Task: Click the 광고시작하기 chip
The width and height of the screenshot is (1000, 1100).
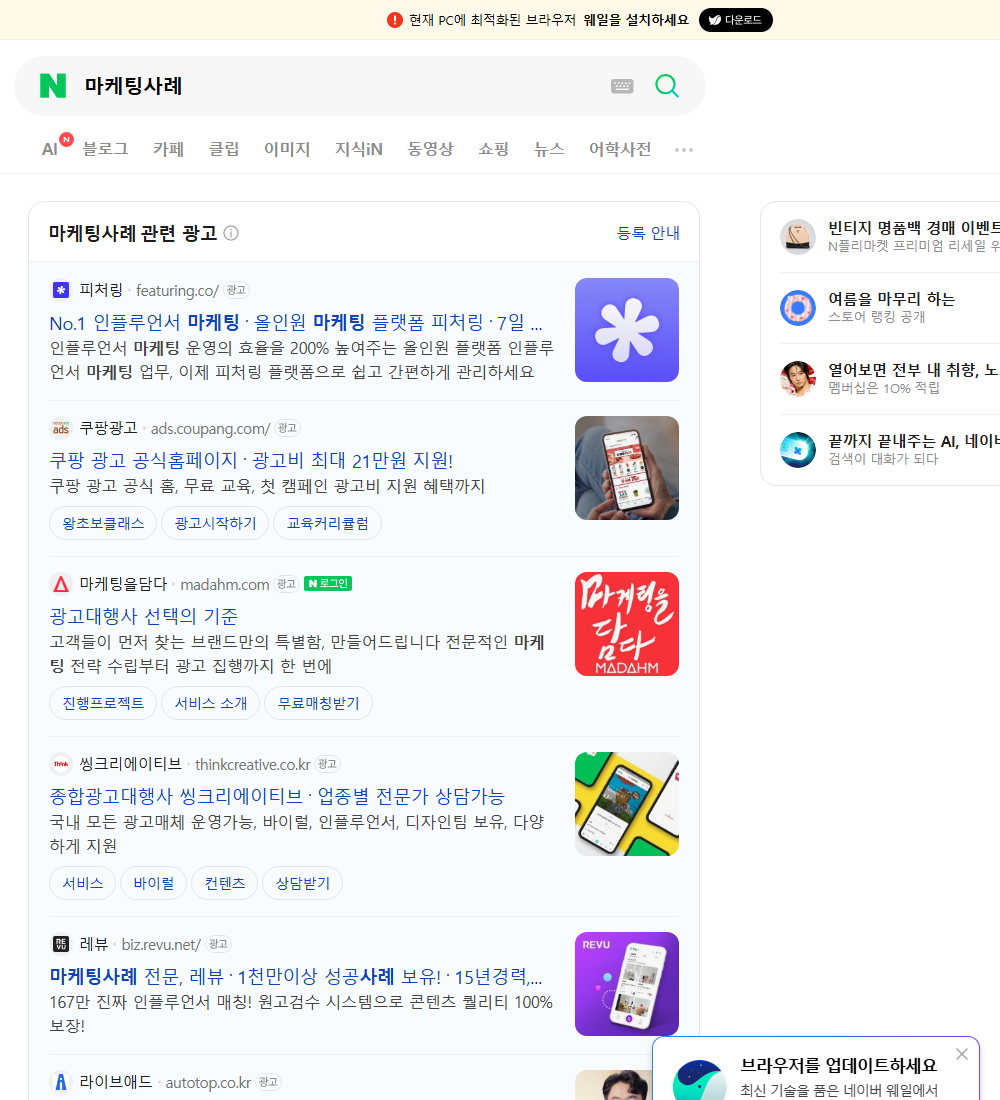Action: coord(215,523)
